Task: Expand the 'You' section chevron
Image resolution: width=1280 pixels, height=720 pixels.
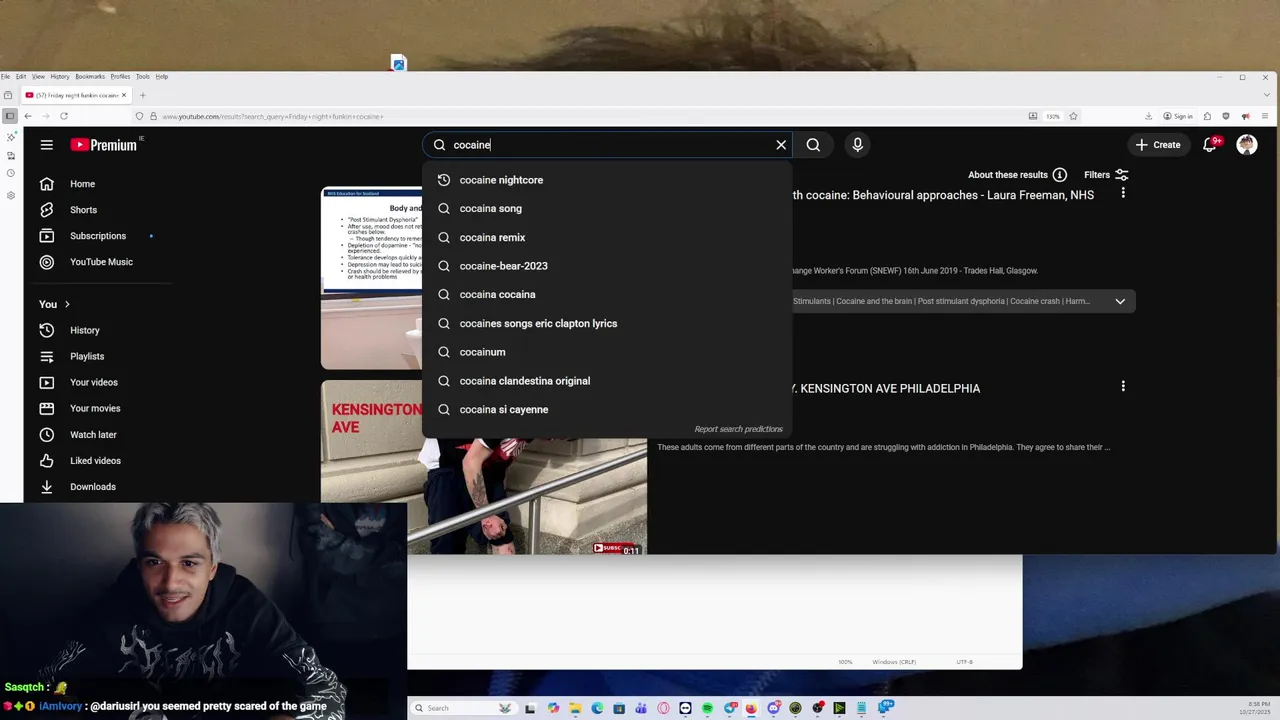Action: [x=67, y=304]
